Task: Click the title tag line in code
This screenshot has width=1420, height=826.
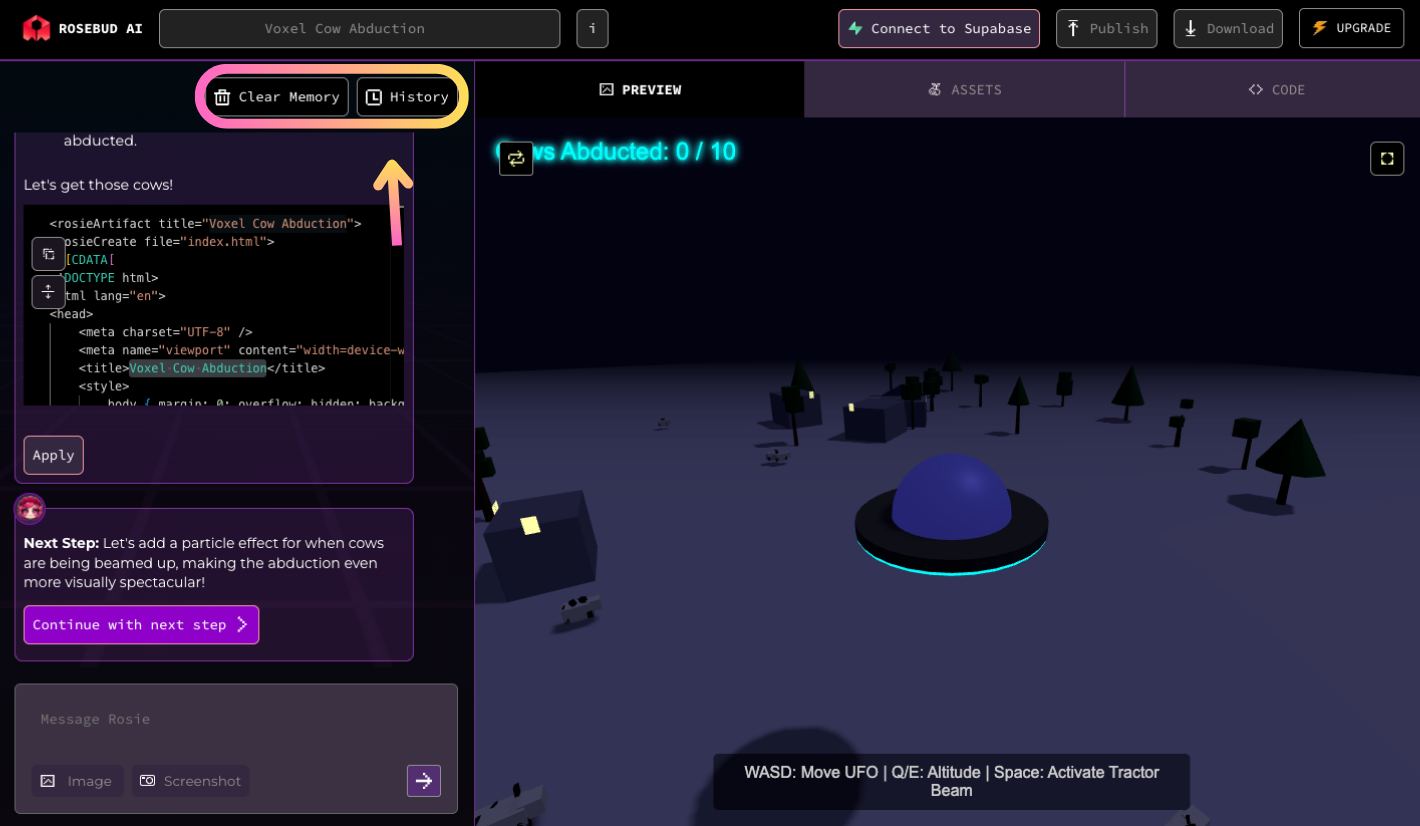Action: click(x=202, y=368)
